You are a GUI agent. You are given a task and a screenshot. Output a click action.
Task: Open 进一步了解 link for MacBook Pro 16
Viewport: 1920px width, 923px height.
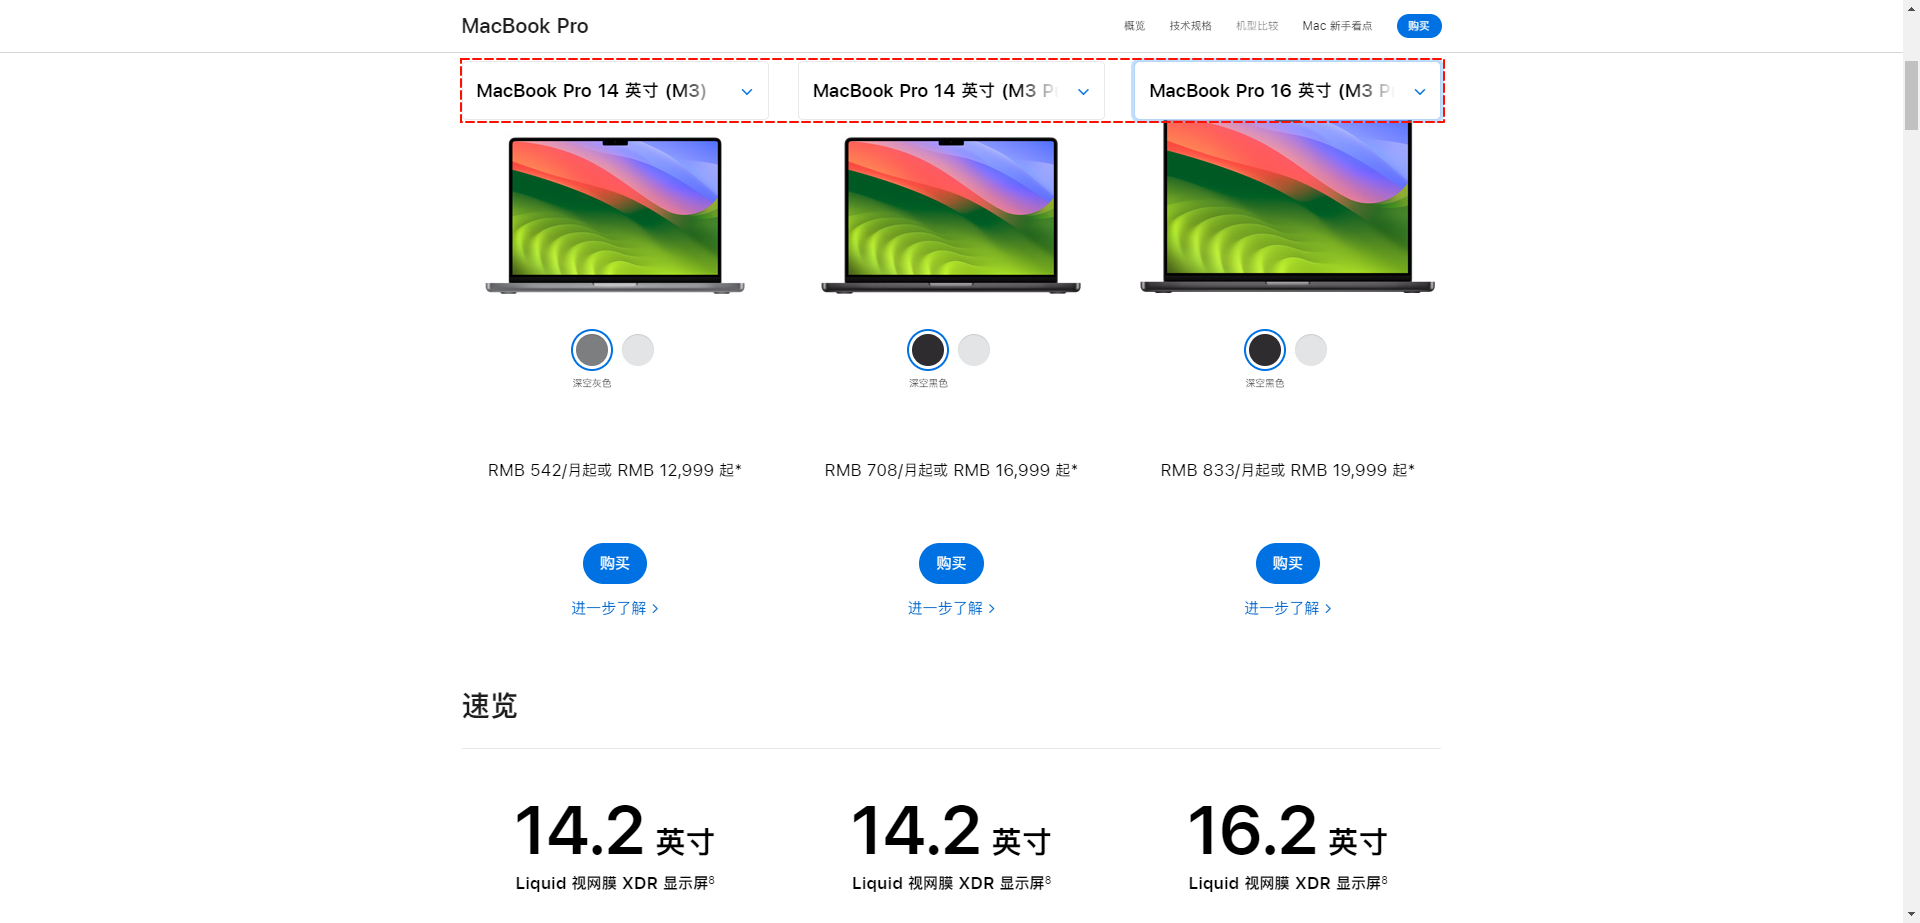pos(1287,608)
